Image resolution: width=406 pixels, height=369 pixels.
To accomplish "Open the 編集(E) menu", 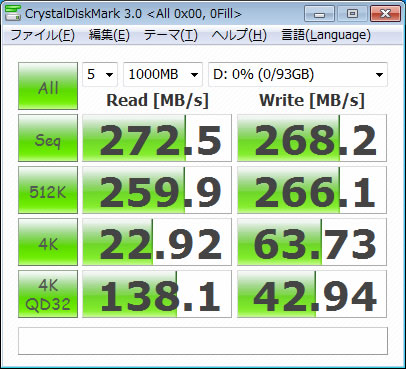I will (x=109, y=35).
